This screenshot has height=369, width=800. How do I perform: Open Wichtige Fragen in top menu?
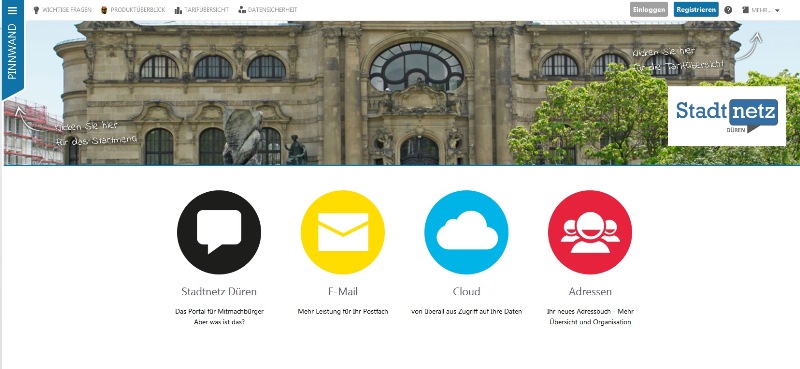tap(67, 10)
